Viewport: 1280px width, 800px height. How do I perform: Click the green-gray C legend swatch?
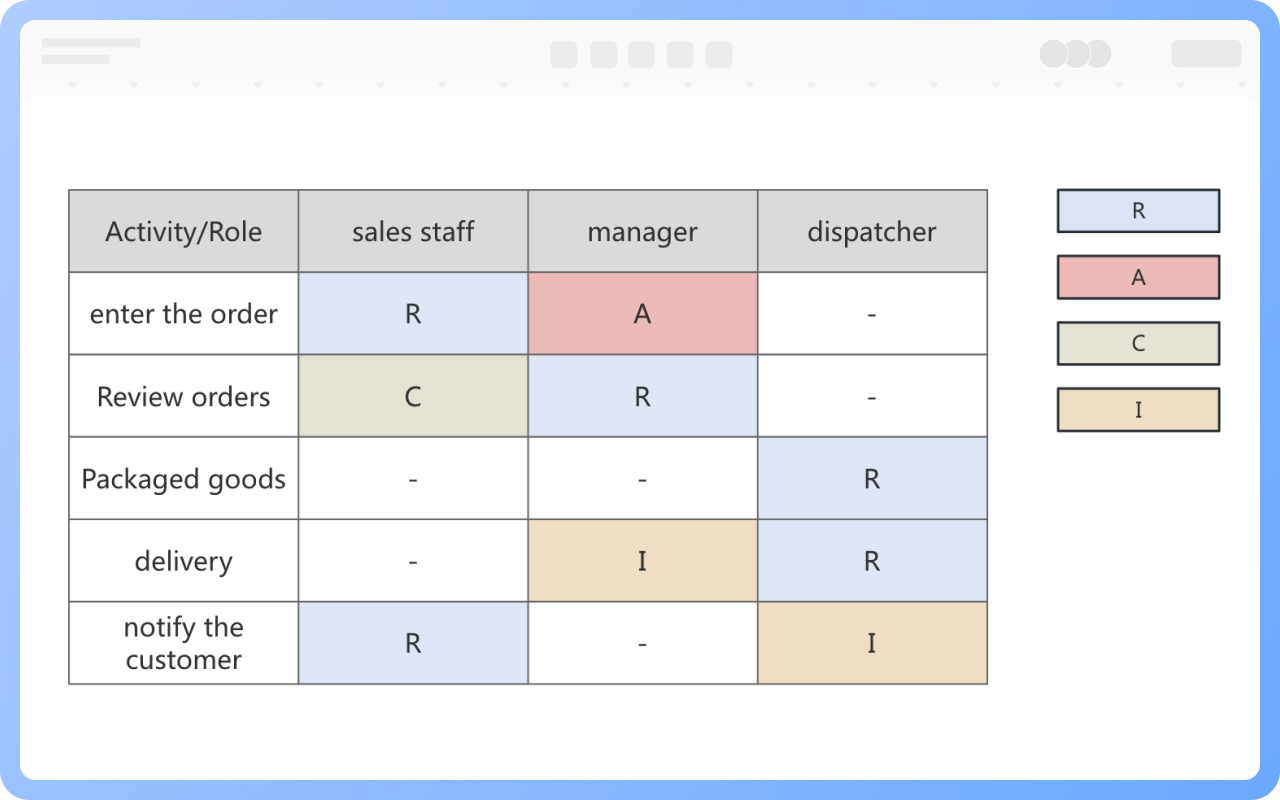pyautogui.click(x=1138, y=343)
